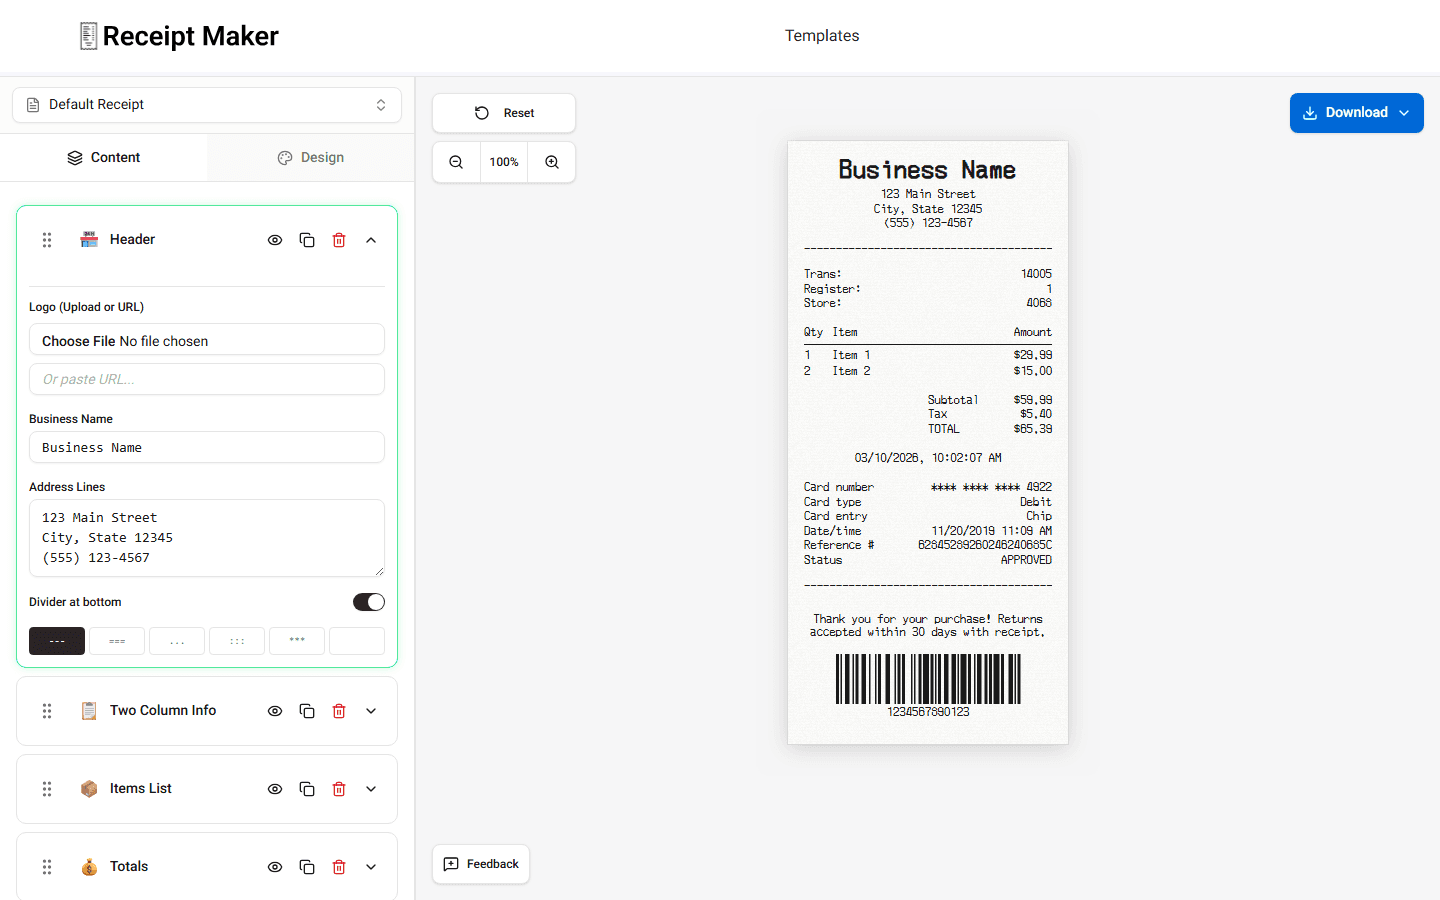Expand the Totals section
The image size is (1440, 900).
click(x=371, y=866)
